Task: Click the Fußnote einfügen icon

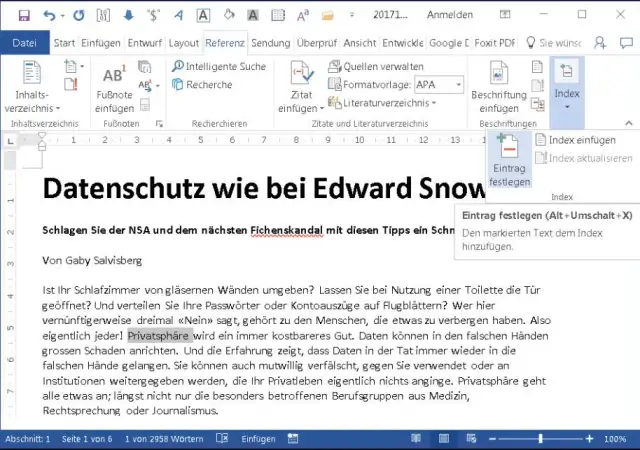Action: pyautogui.click(x=116, y=86)
